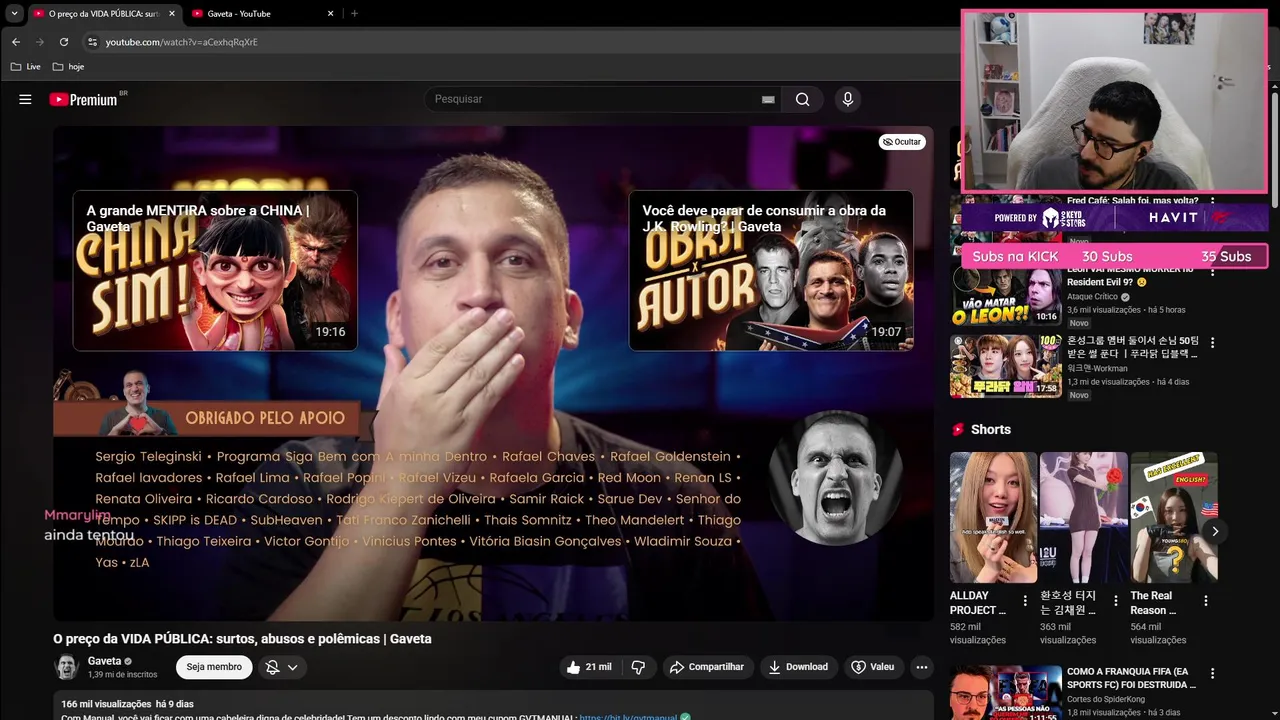This screenshot has height=720, width=1280.
Task: Start voice search with microphone icon
Action: pos(848,99)
